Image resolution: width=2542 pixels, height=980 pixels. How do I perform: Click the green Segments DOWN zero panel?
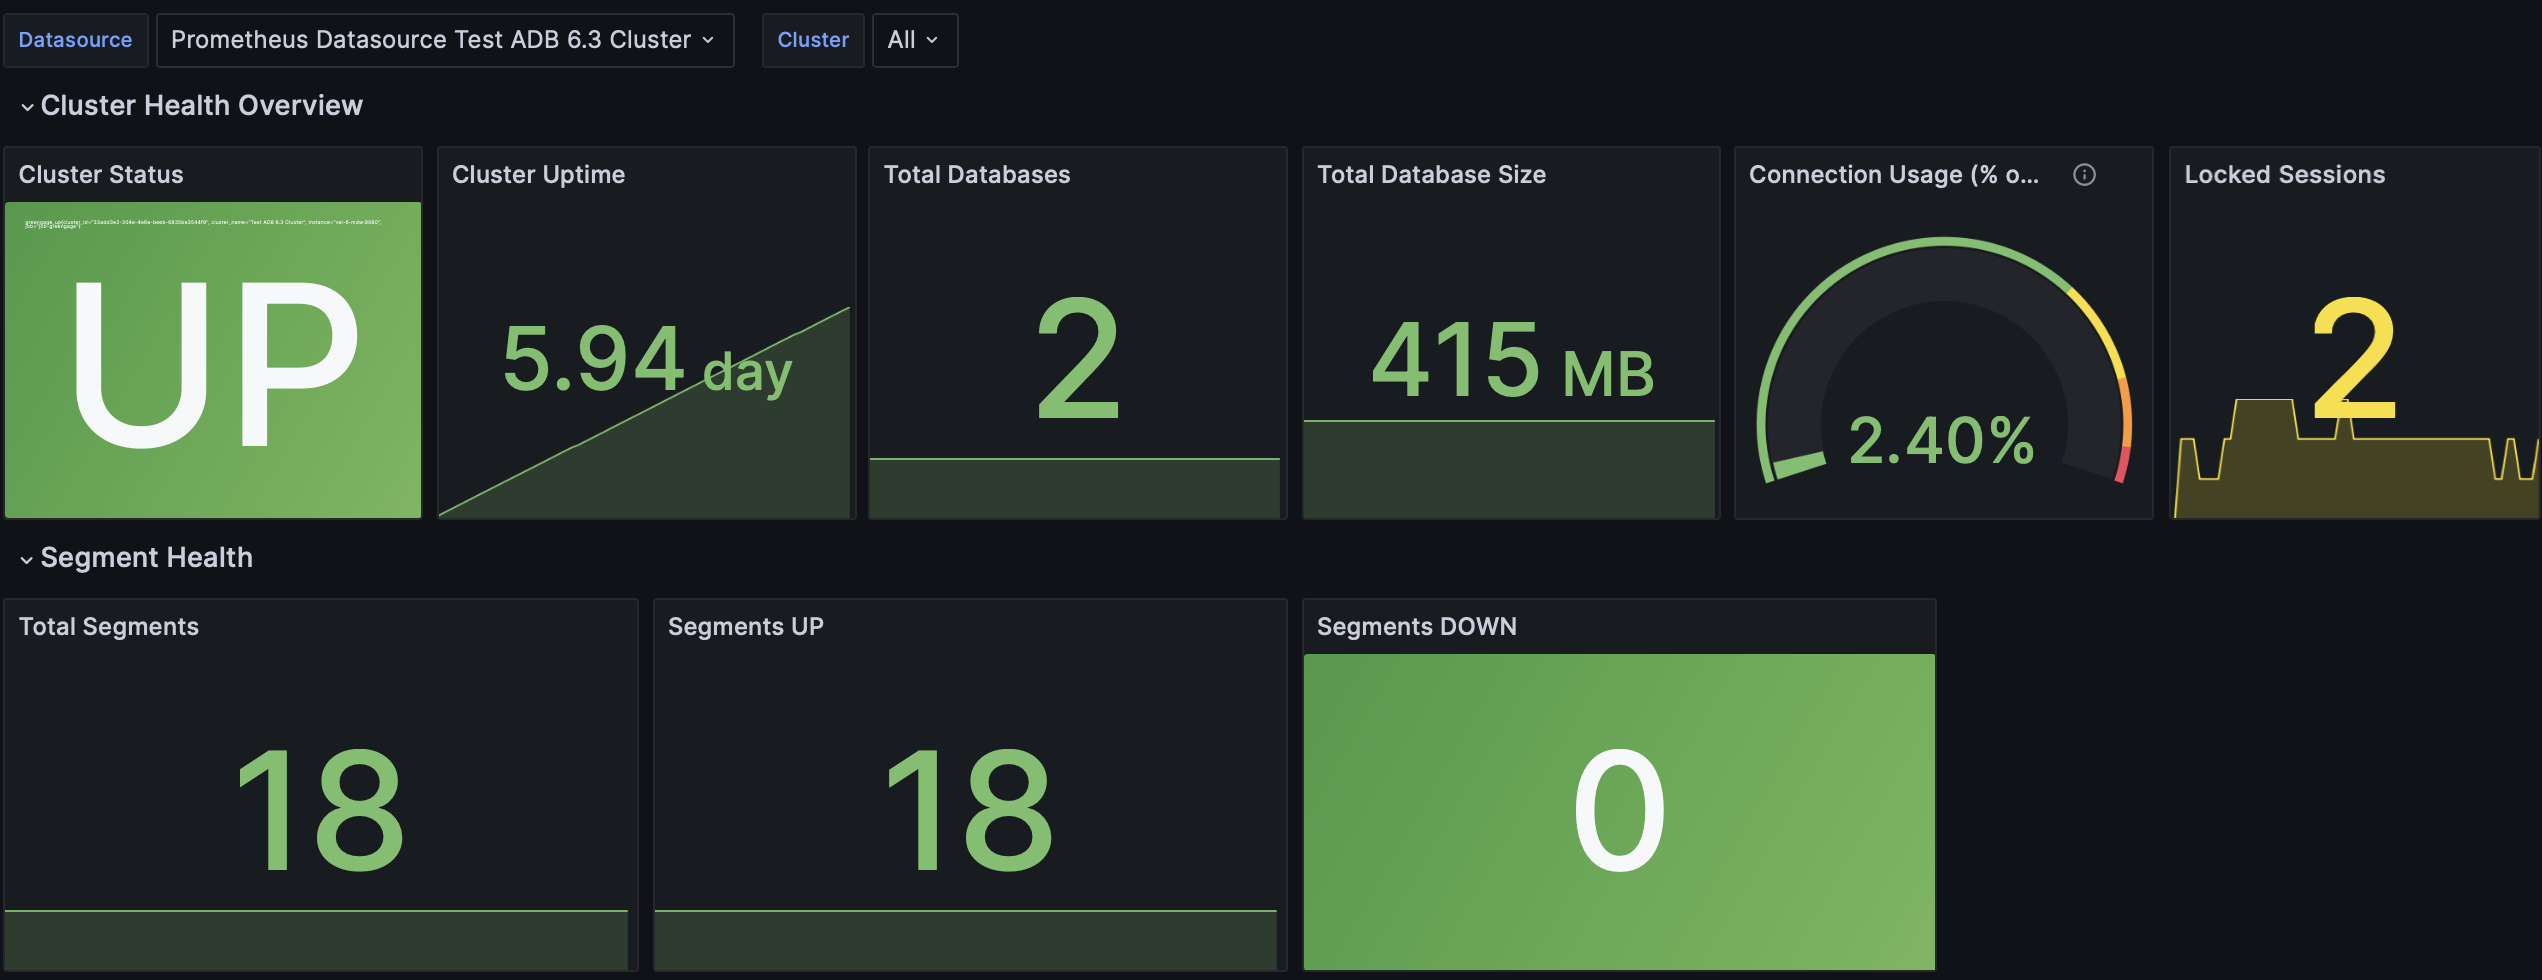(x=1618, y=810)
